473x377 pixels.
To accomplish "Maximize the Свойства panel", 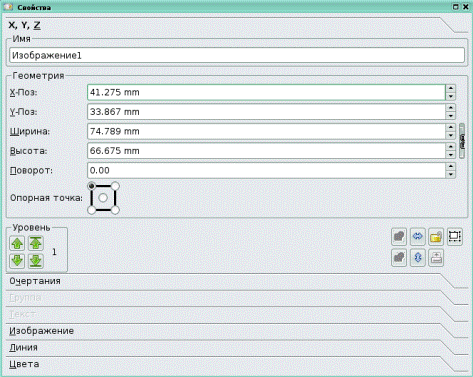I will click(x=456, y=7).
